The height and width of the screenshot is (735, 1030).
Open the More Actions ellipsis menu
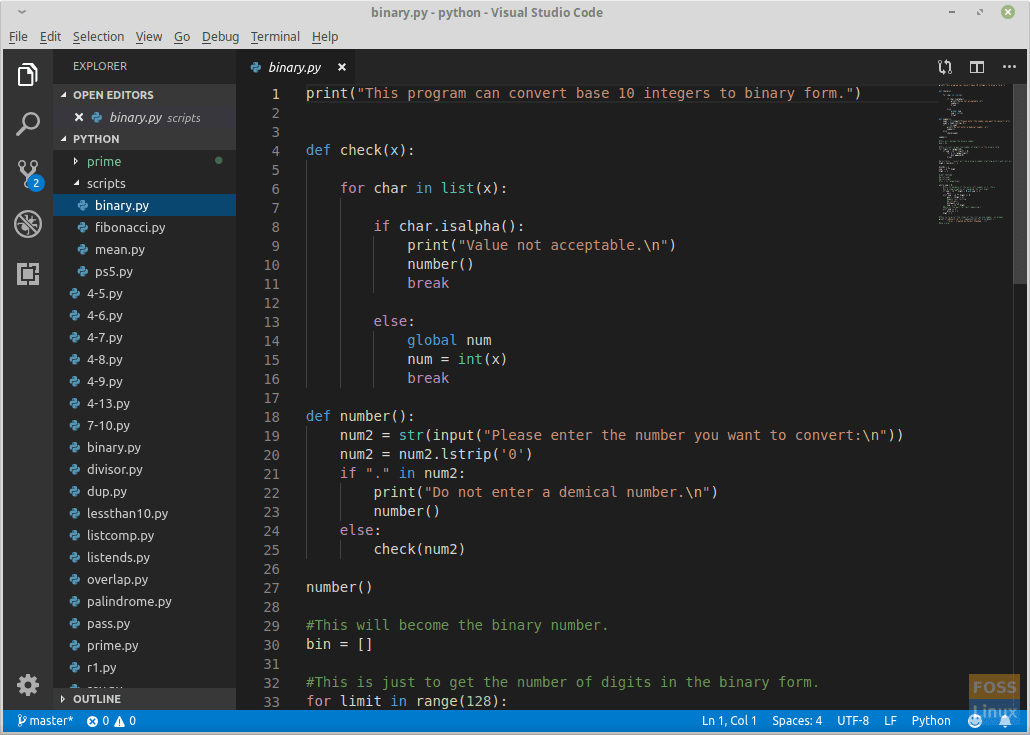(x=1008, y=67)
